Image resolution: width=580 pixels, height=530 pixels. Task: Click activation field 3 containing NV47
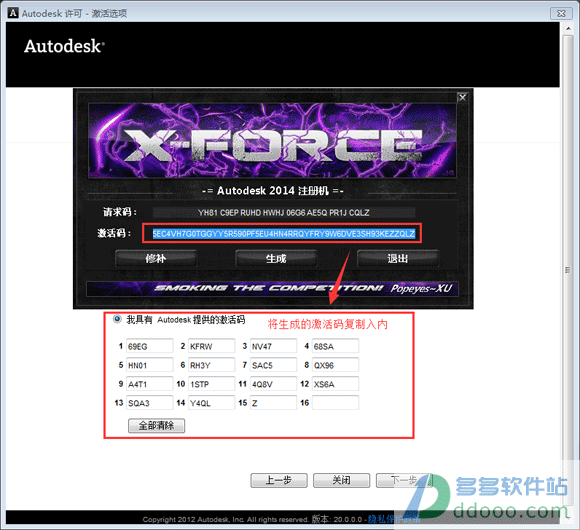click(273, 346)
